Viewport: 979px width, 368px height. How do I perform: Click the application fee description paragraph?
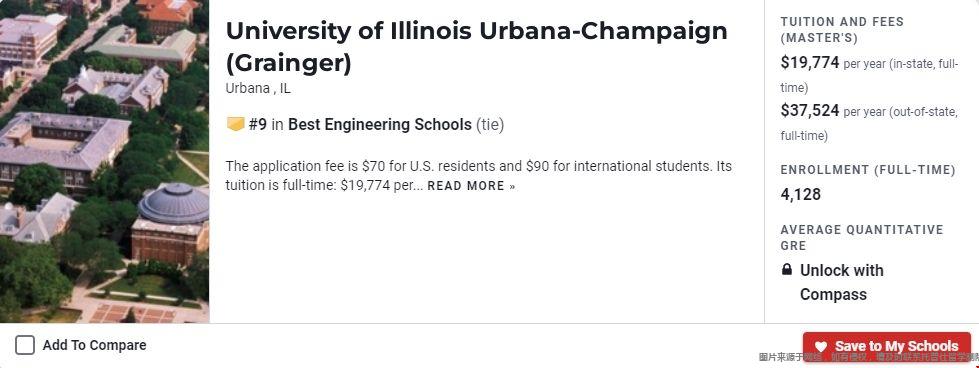pos(478,176)
